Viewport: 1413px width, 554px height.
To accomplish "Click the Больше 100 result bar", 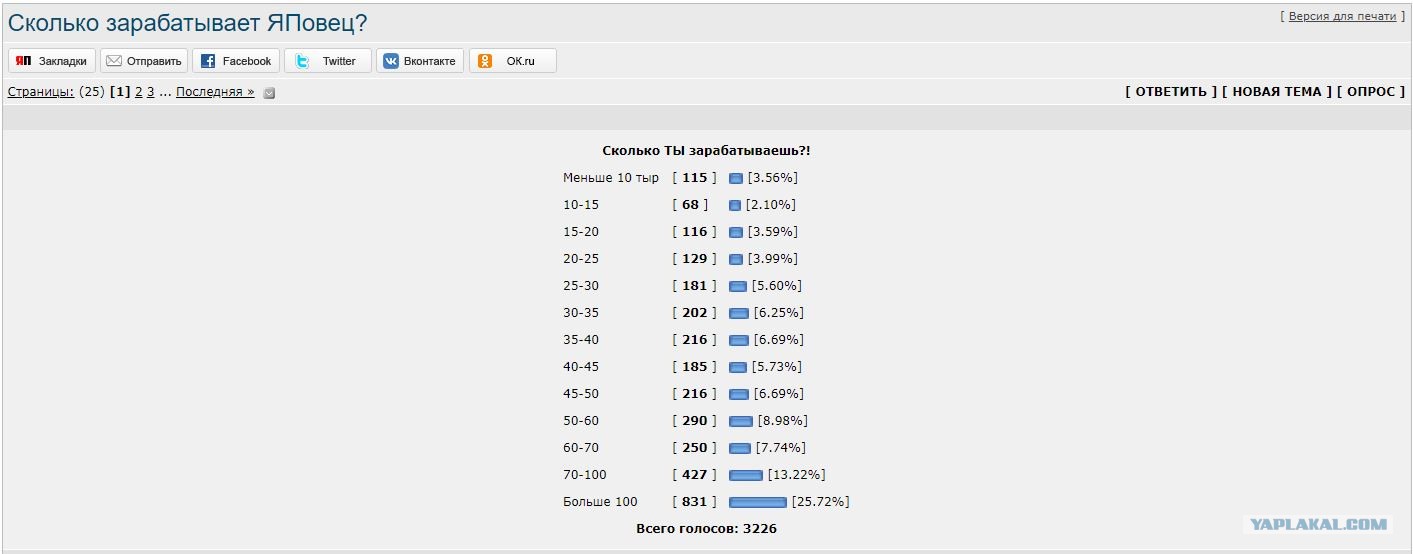I will tap(758, 502).
